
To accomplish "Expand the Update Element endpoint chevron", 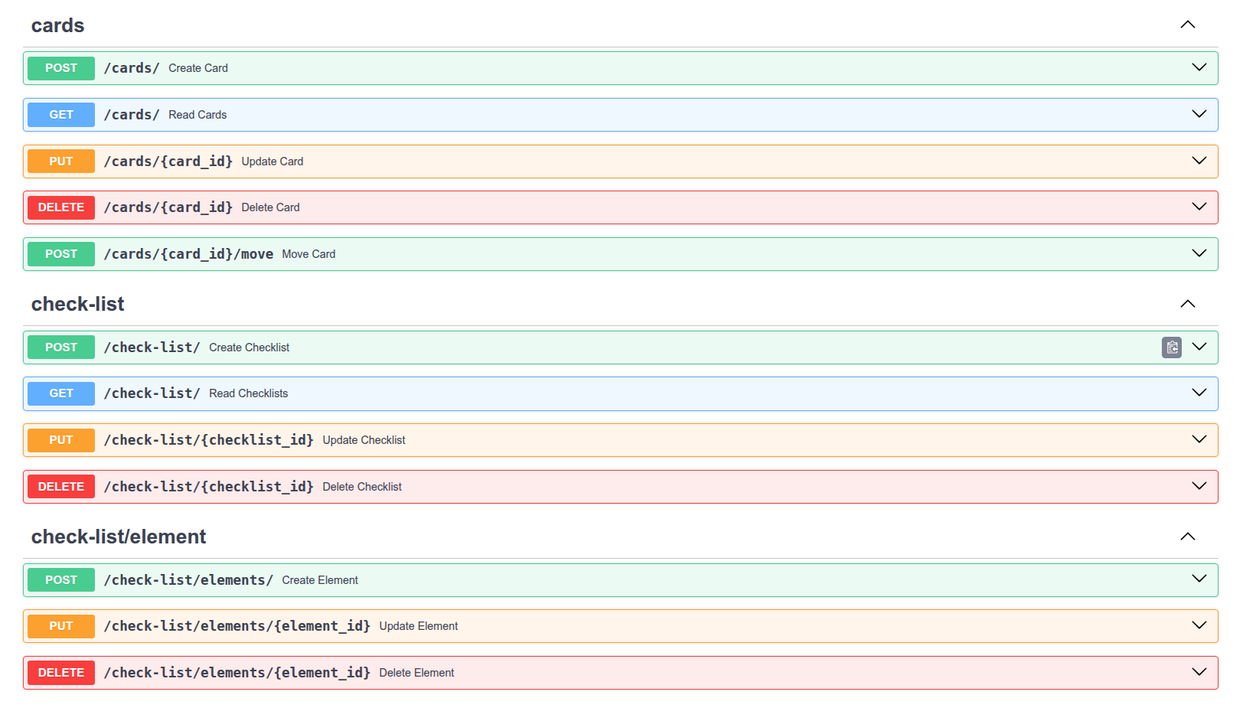I will [x=1199, y=626].
